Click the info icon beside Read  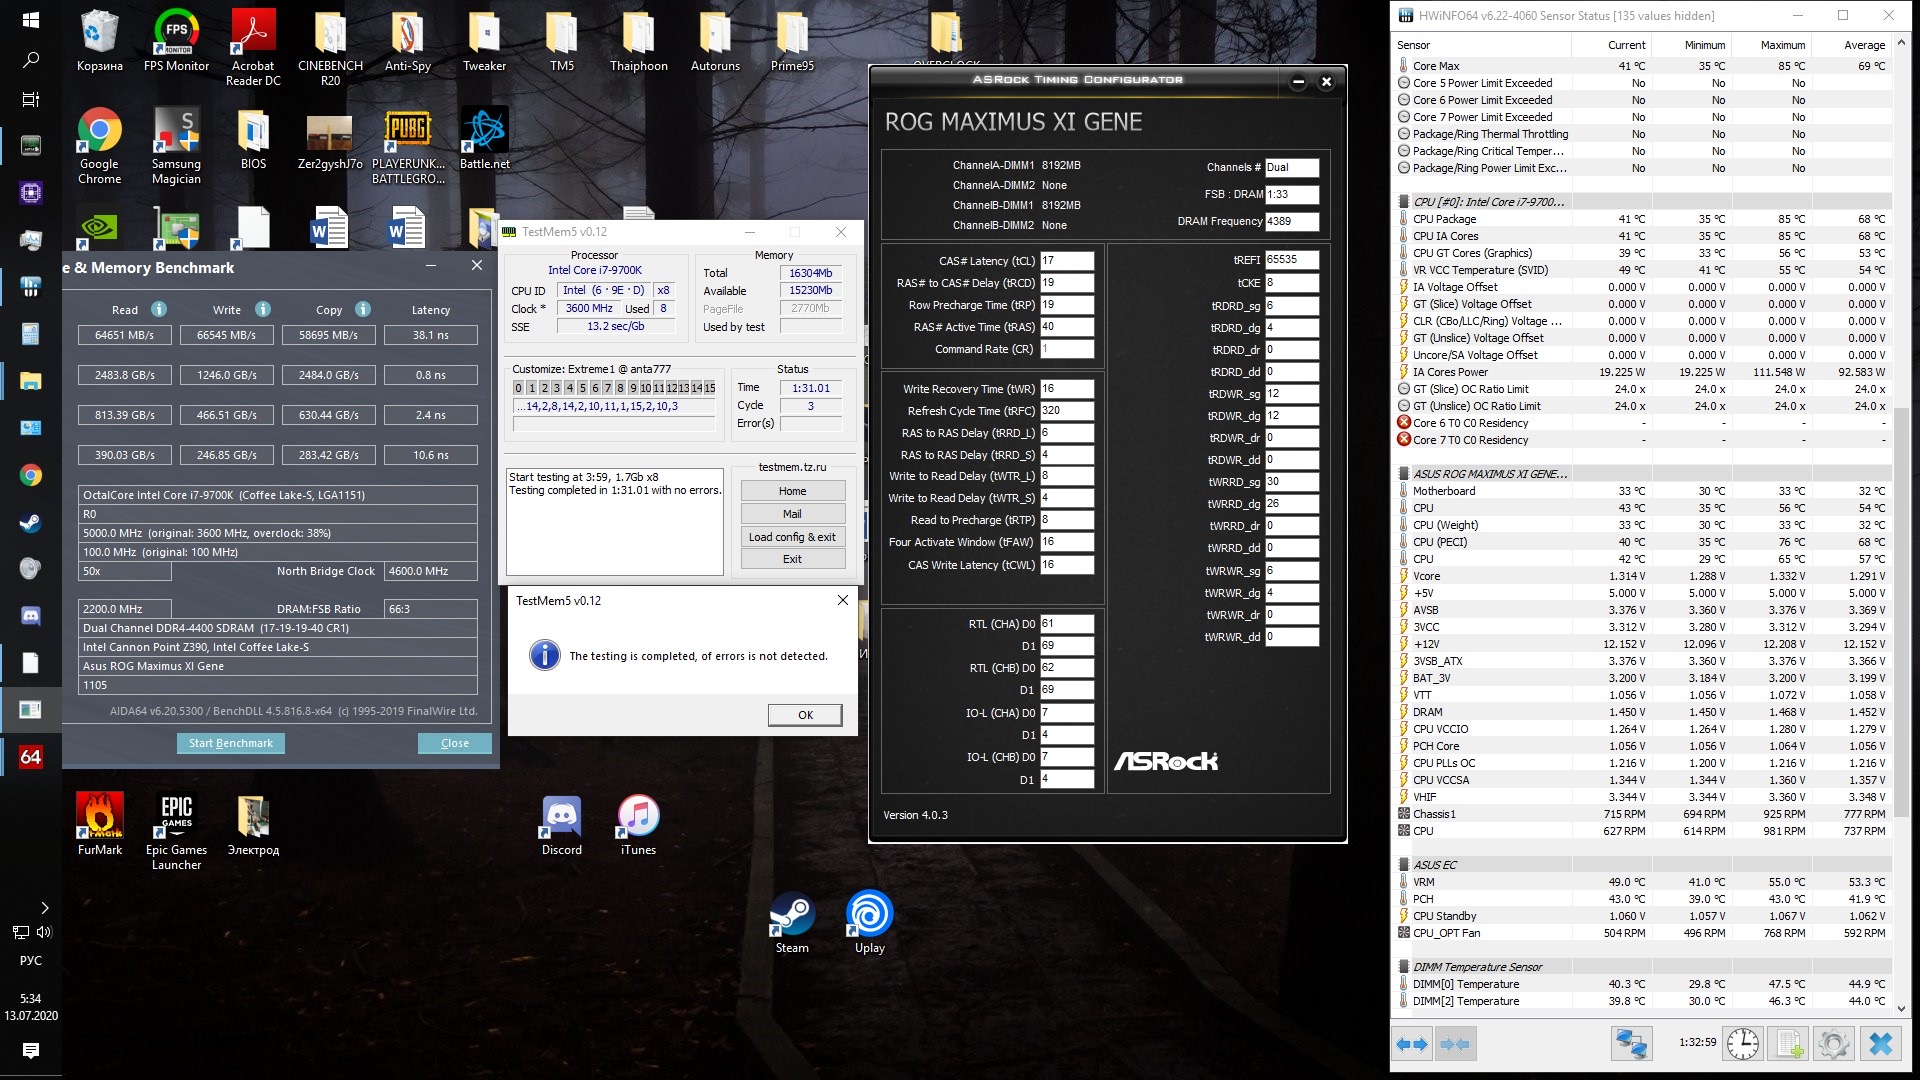tap(159, 309)
